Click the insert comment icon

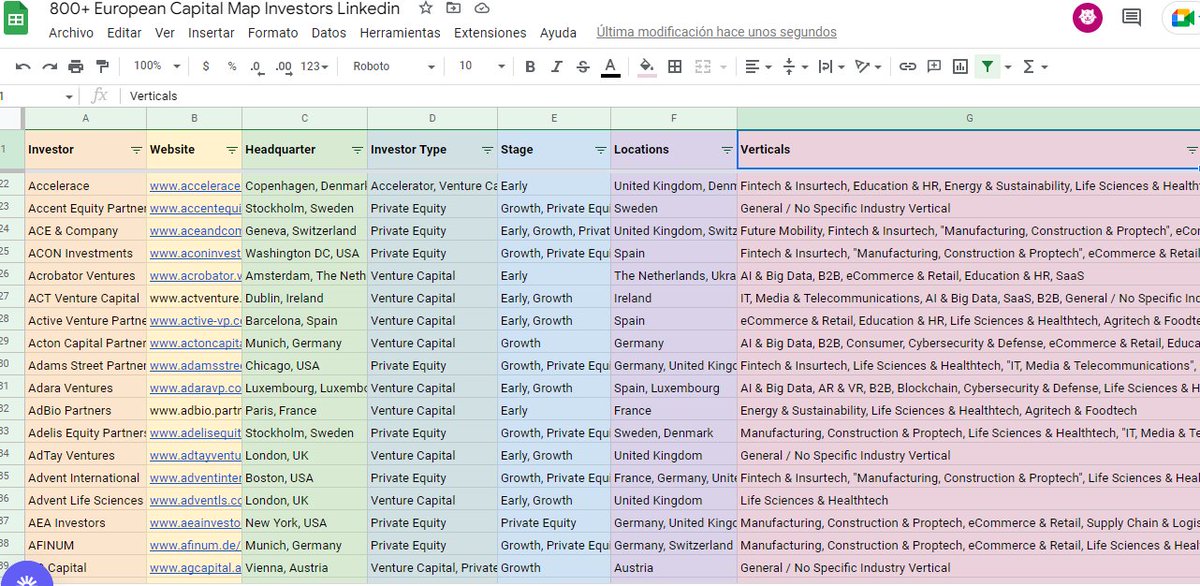click(934, 67)
